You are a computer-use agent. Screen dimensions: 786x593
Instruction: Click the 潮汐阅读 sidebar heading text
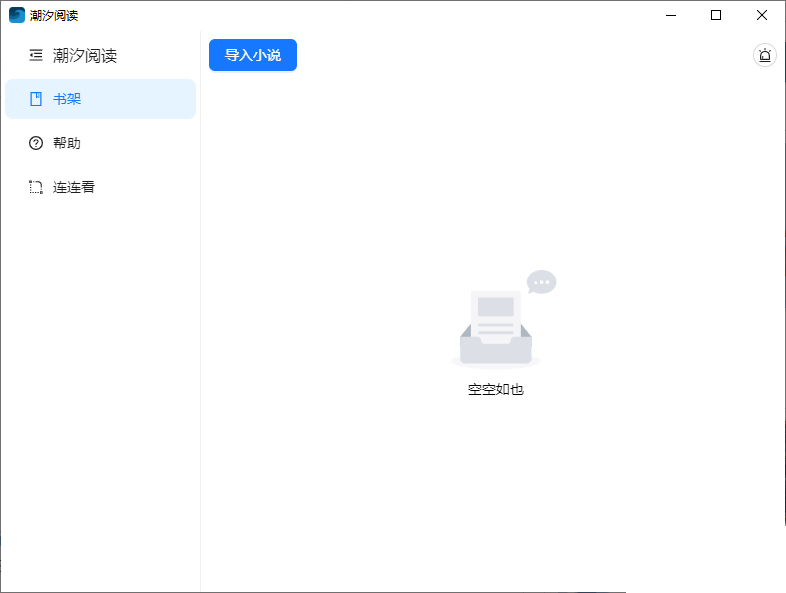[85, 55]
